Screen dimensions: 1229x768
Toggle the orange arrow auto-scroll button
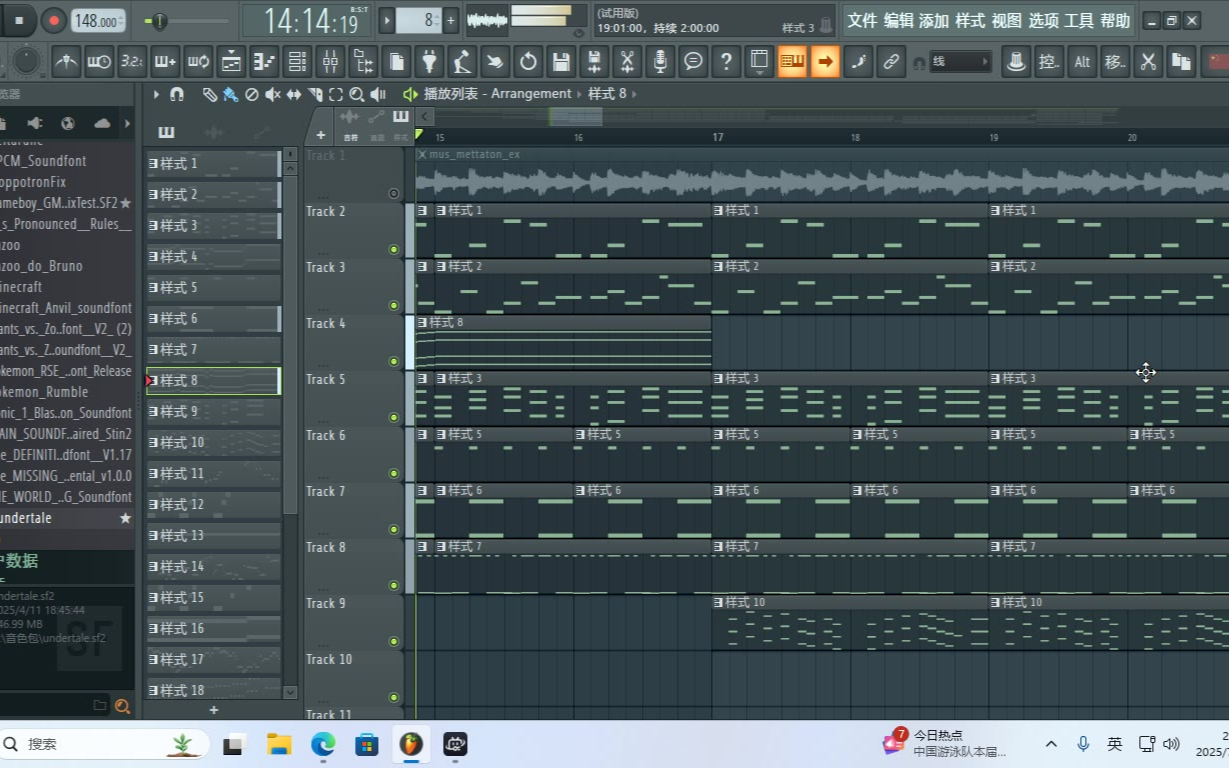825,62
